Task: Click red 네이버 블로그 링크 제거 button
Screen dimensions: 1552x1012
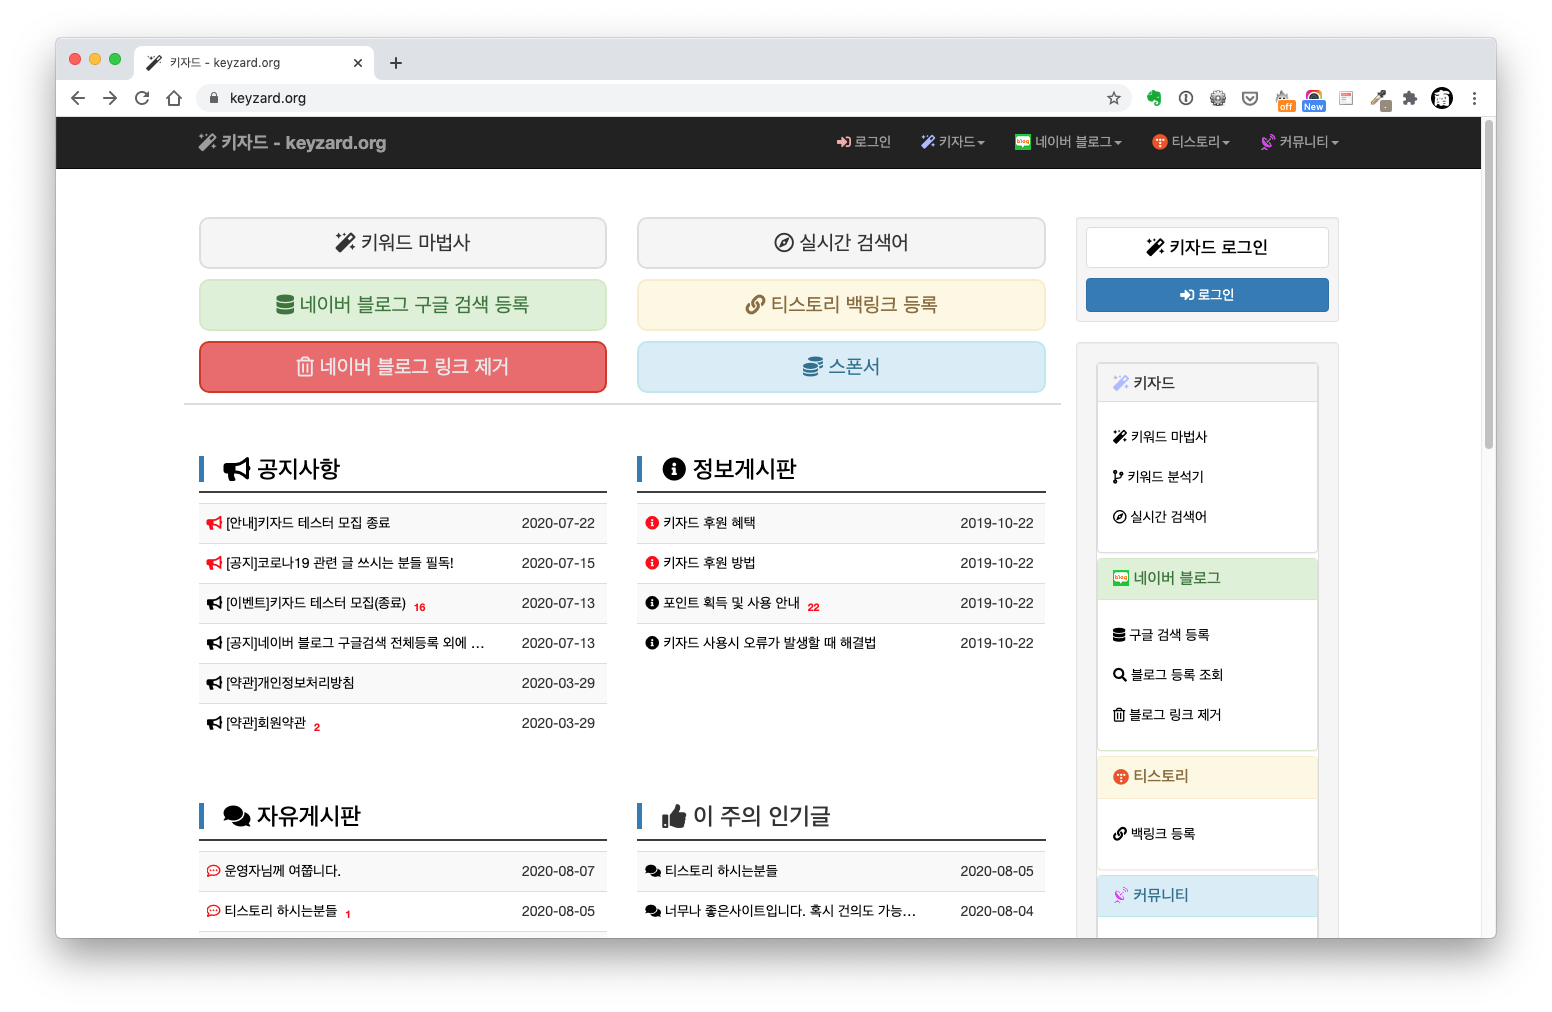Action: tap(403, 367)
